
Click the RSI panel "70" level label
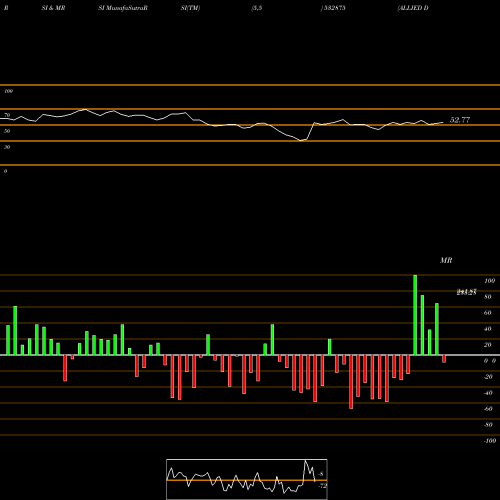[7, 115]
